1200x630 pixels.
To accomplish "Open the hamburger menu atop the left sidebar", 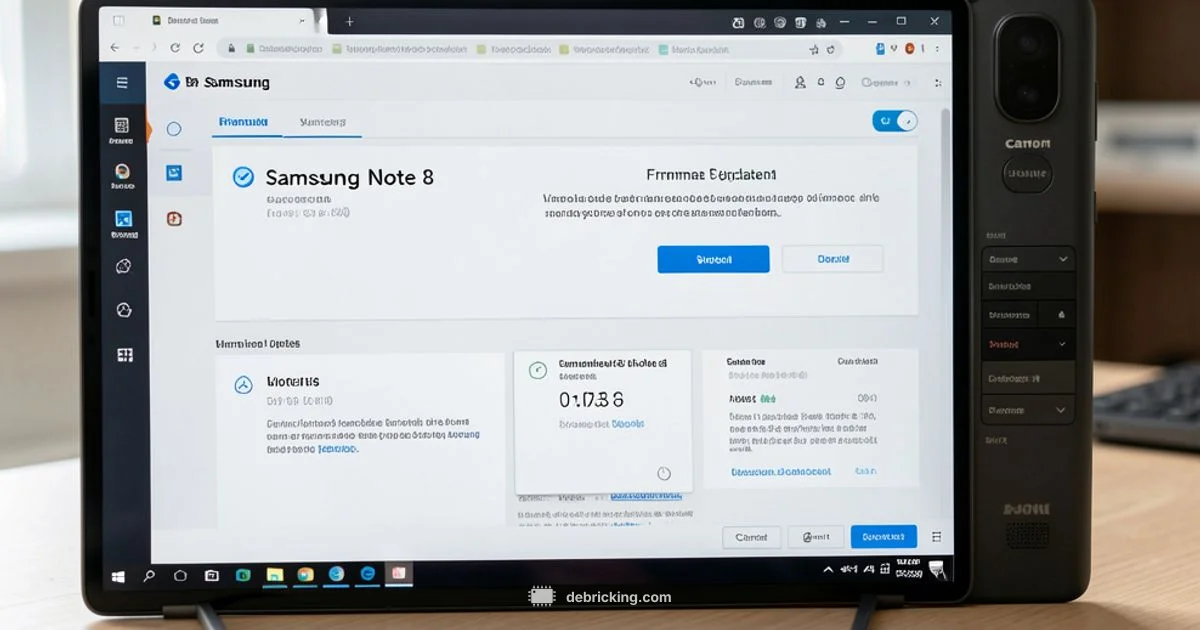I will 122,83.
